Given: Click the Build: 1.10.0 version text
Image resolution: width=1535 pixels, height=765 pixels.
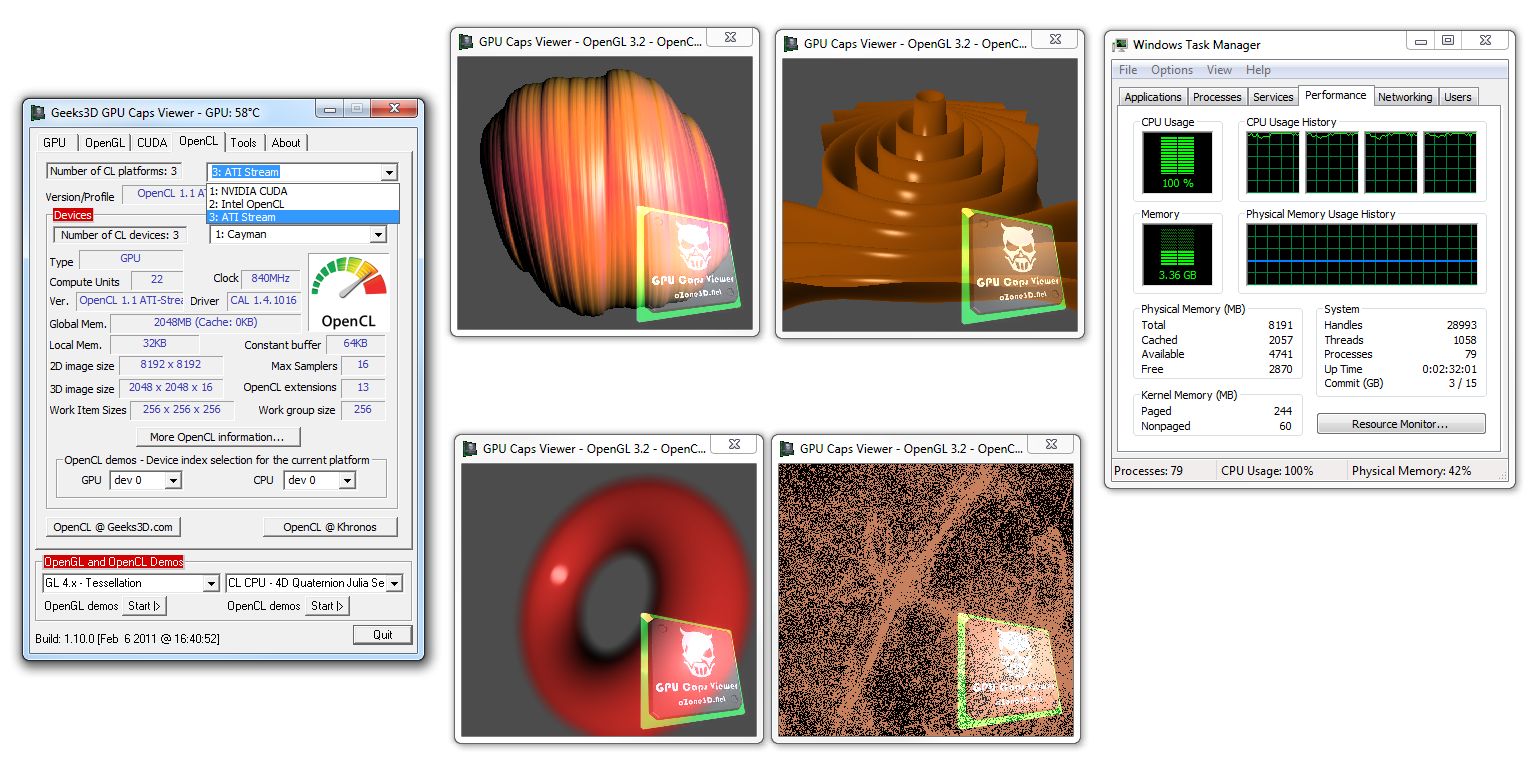Looking at the screenshot, I should point(126,638).
